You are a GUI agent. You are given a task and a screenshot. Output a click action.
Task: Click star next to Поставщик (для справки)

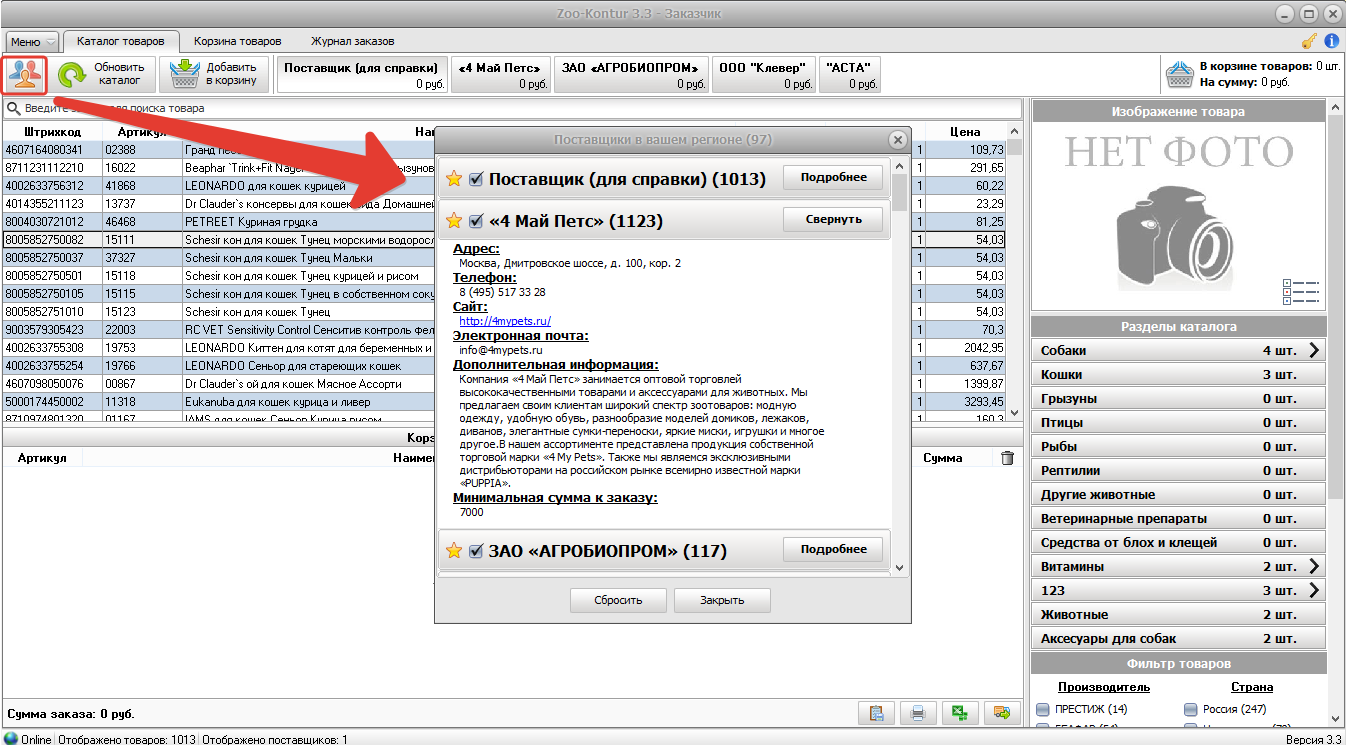click(454, 179)
